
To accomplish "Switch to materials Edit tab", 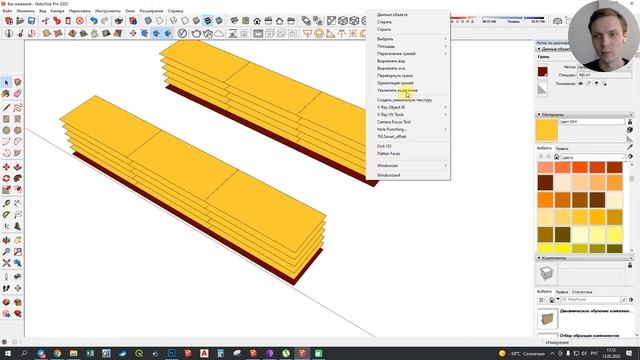I will 562,149.
